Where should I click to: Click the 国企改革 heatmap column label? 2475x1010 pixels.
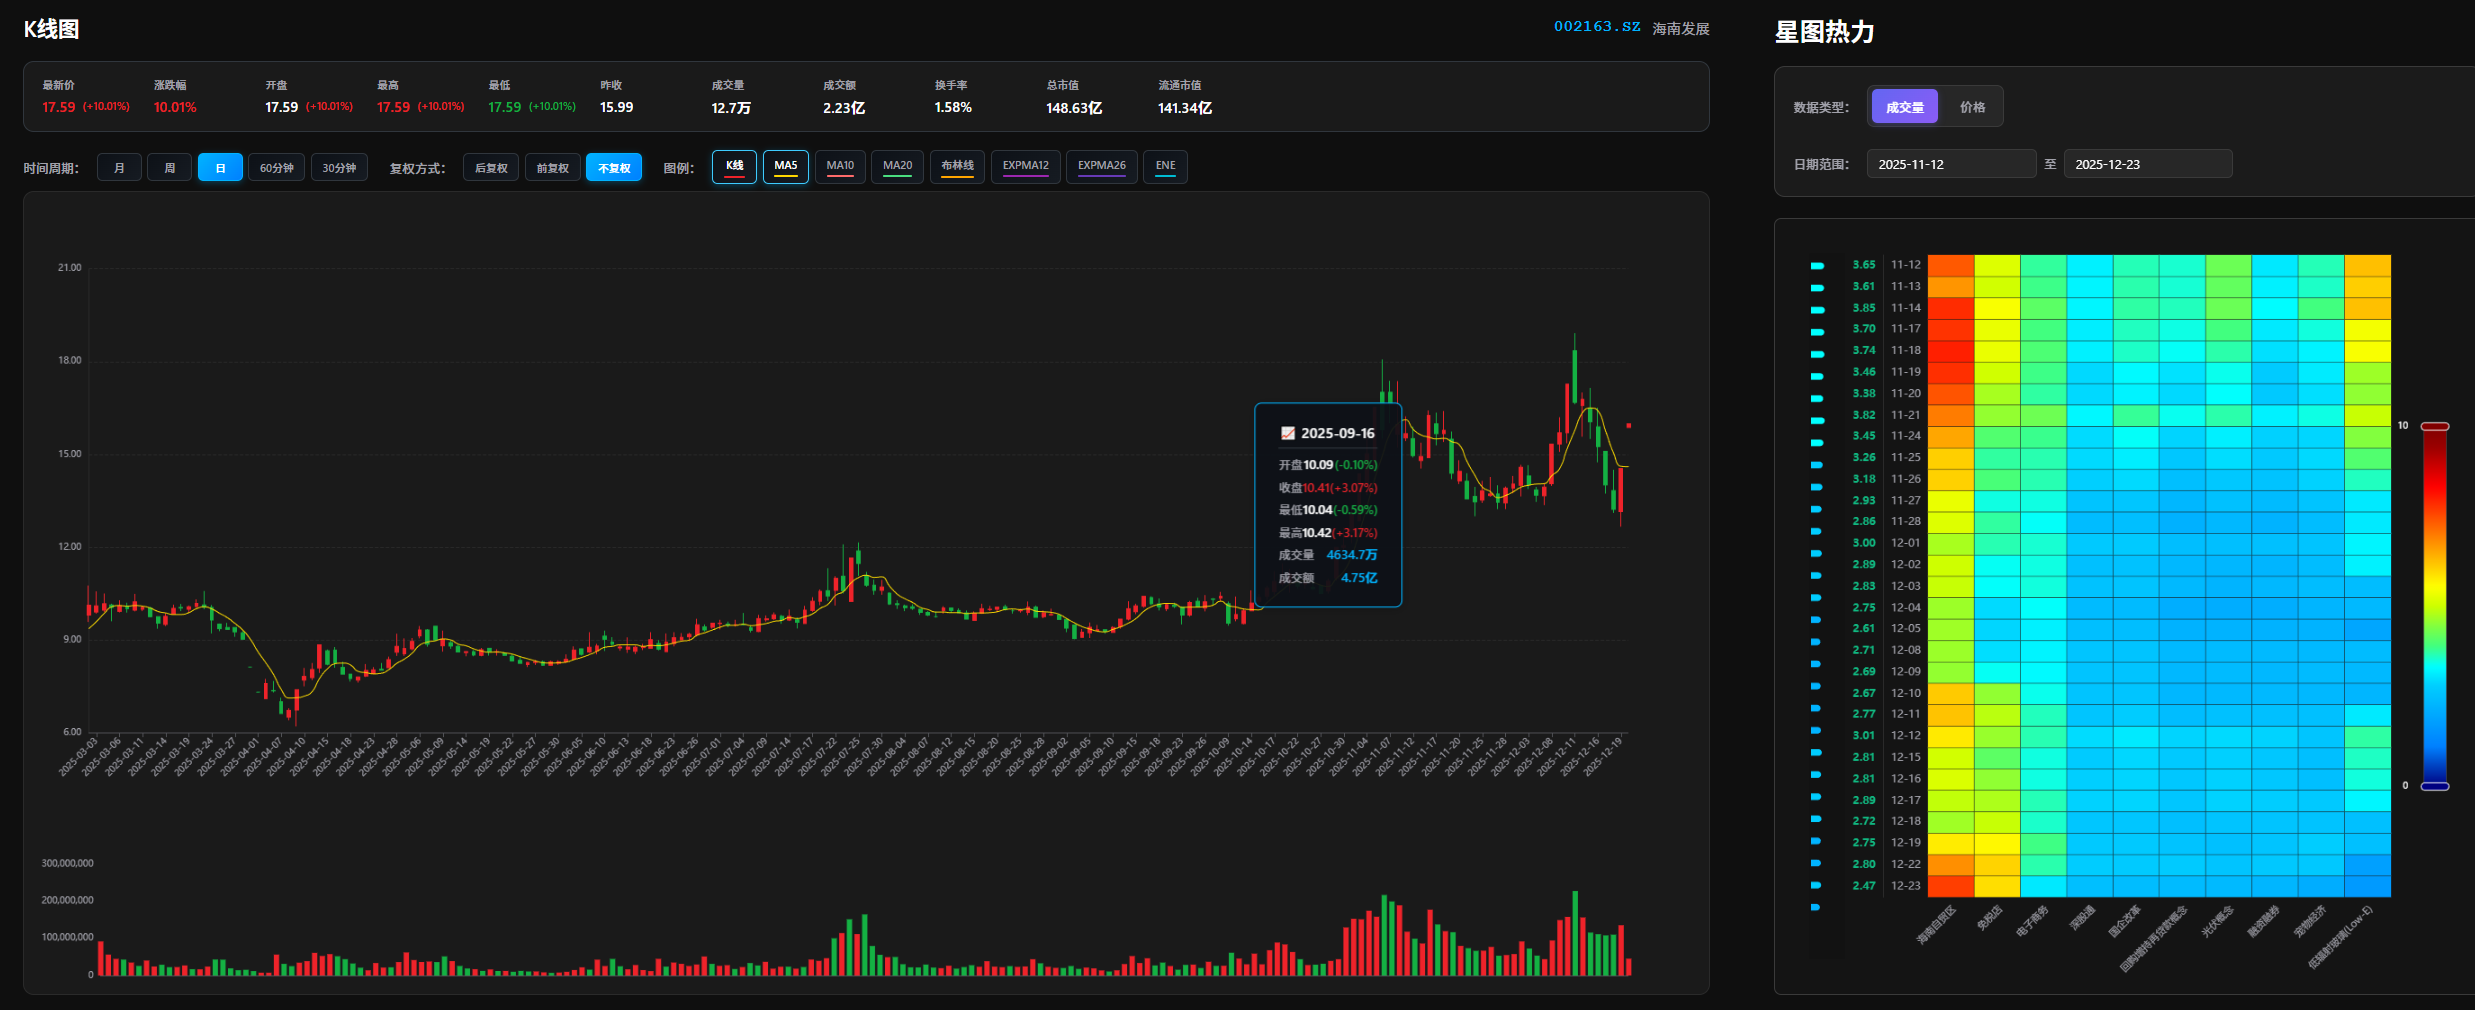point(2124,921)
